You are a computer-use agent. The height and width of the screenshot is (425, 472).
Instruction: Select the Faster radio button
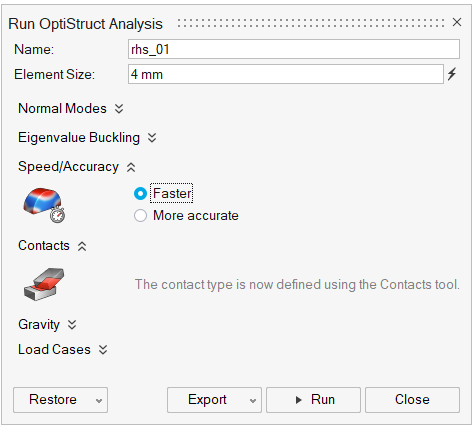click(x=140, y=193)
